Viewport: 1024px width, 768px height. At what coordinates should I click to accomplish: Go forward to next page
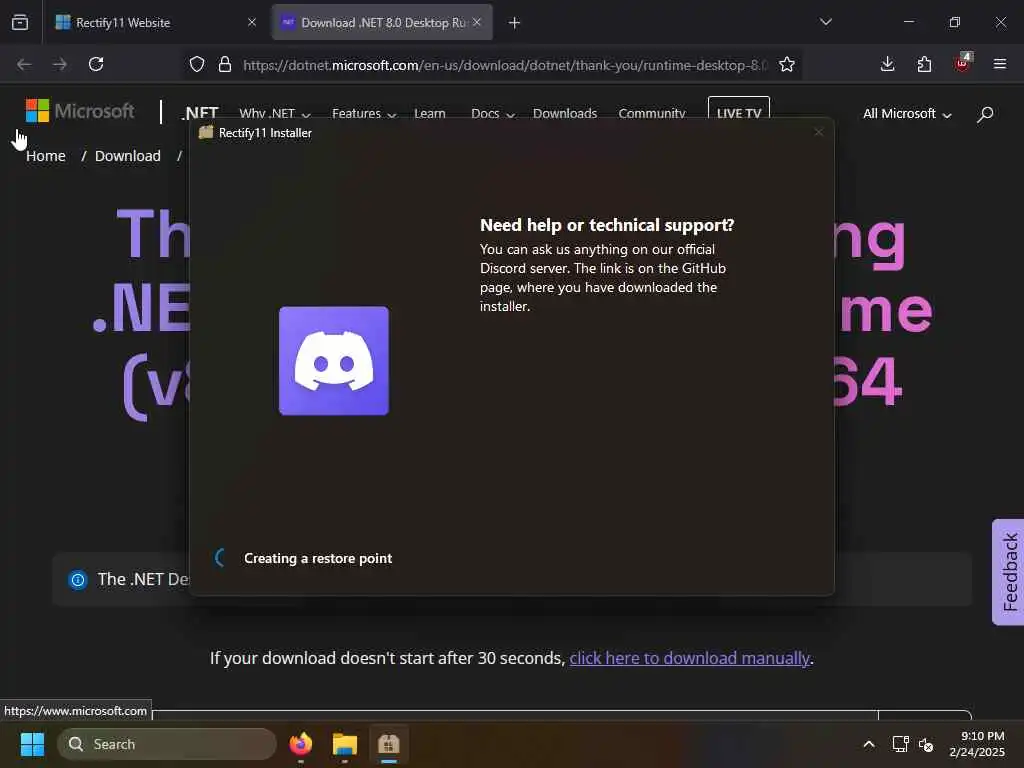click(59, 64)
